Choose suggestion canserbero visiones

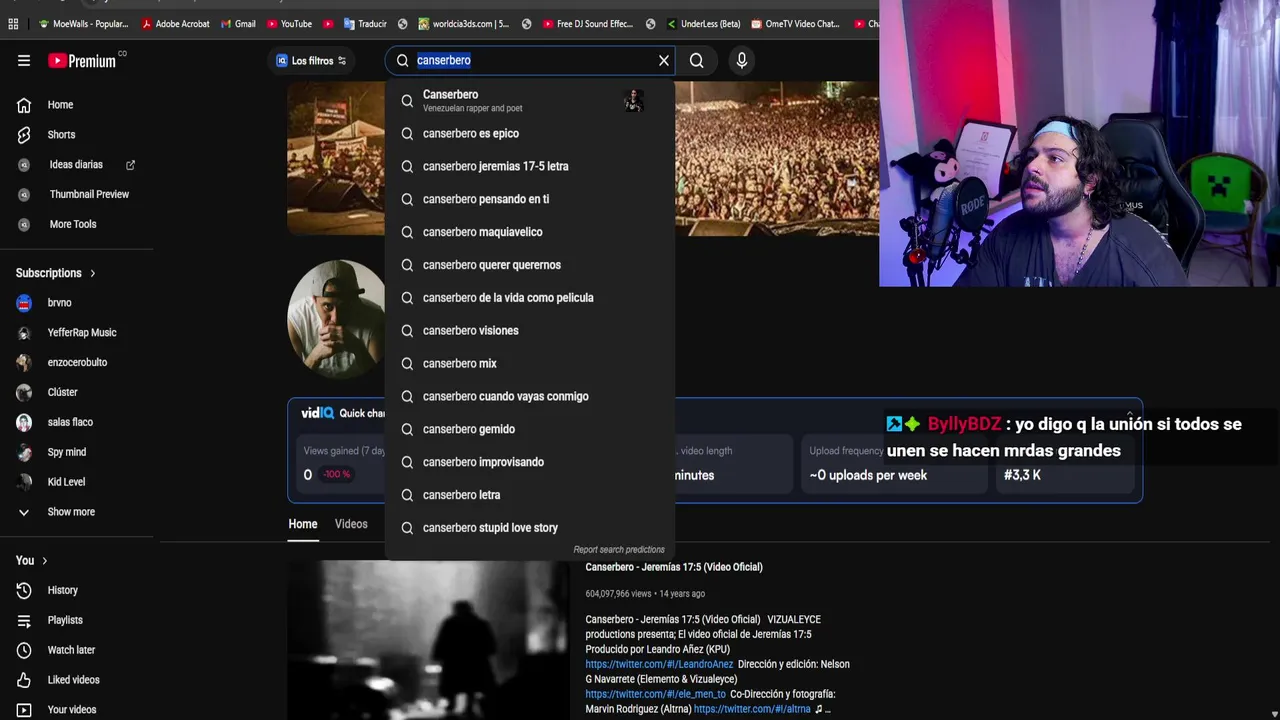[530, 331]
